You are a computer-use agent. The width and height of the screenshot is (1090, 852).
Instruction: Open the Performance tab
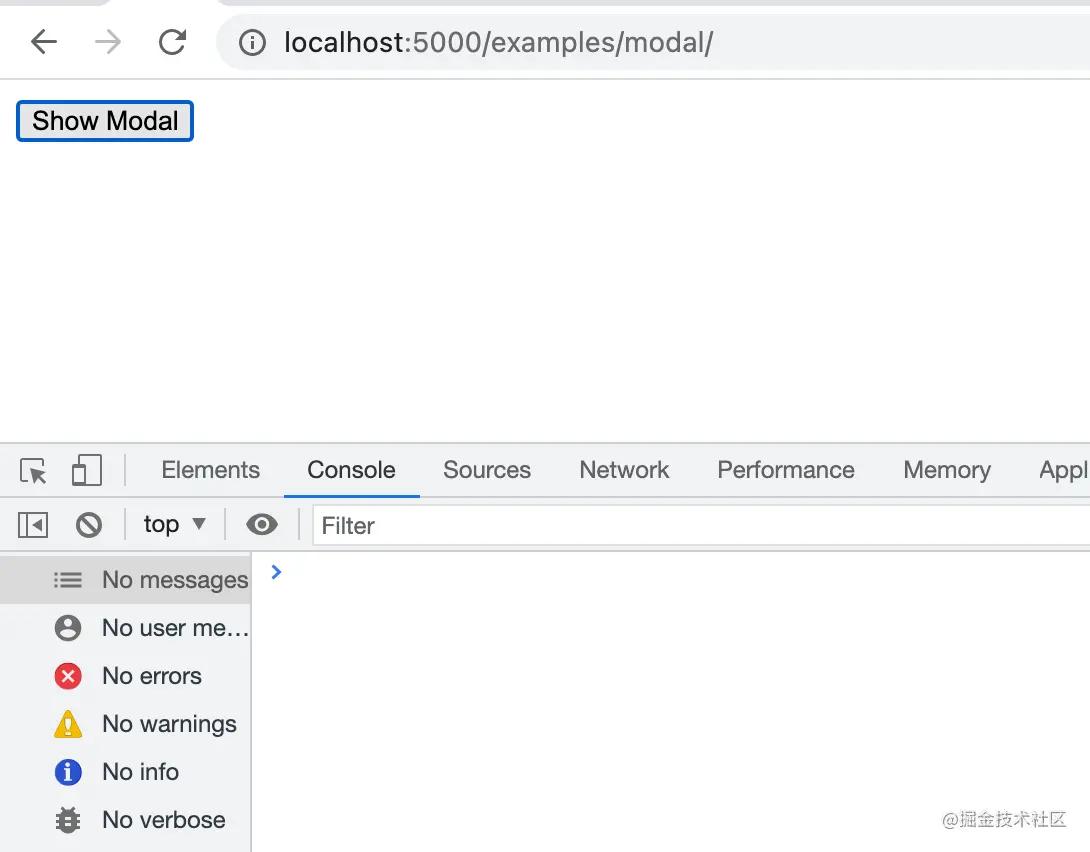[786, 470]
